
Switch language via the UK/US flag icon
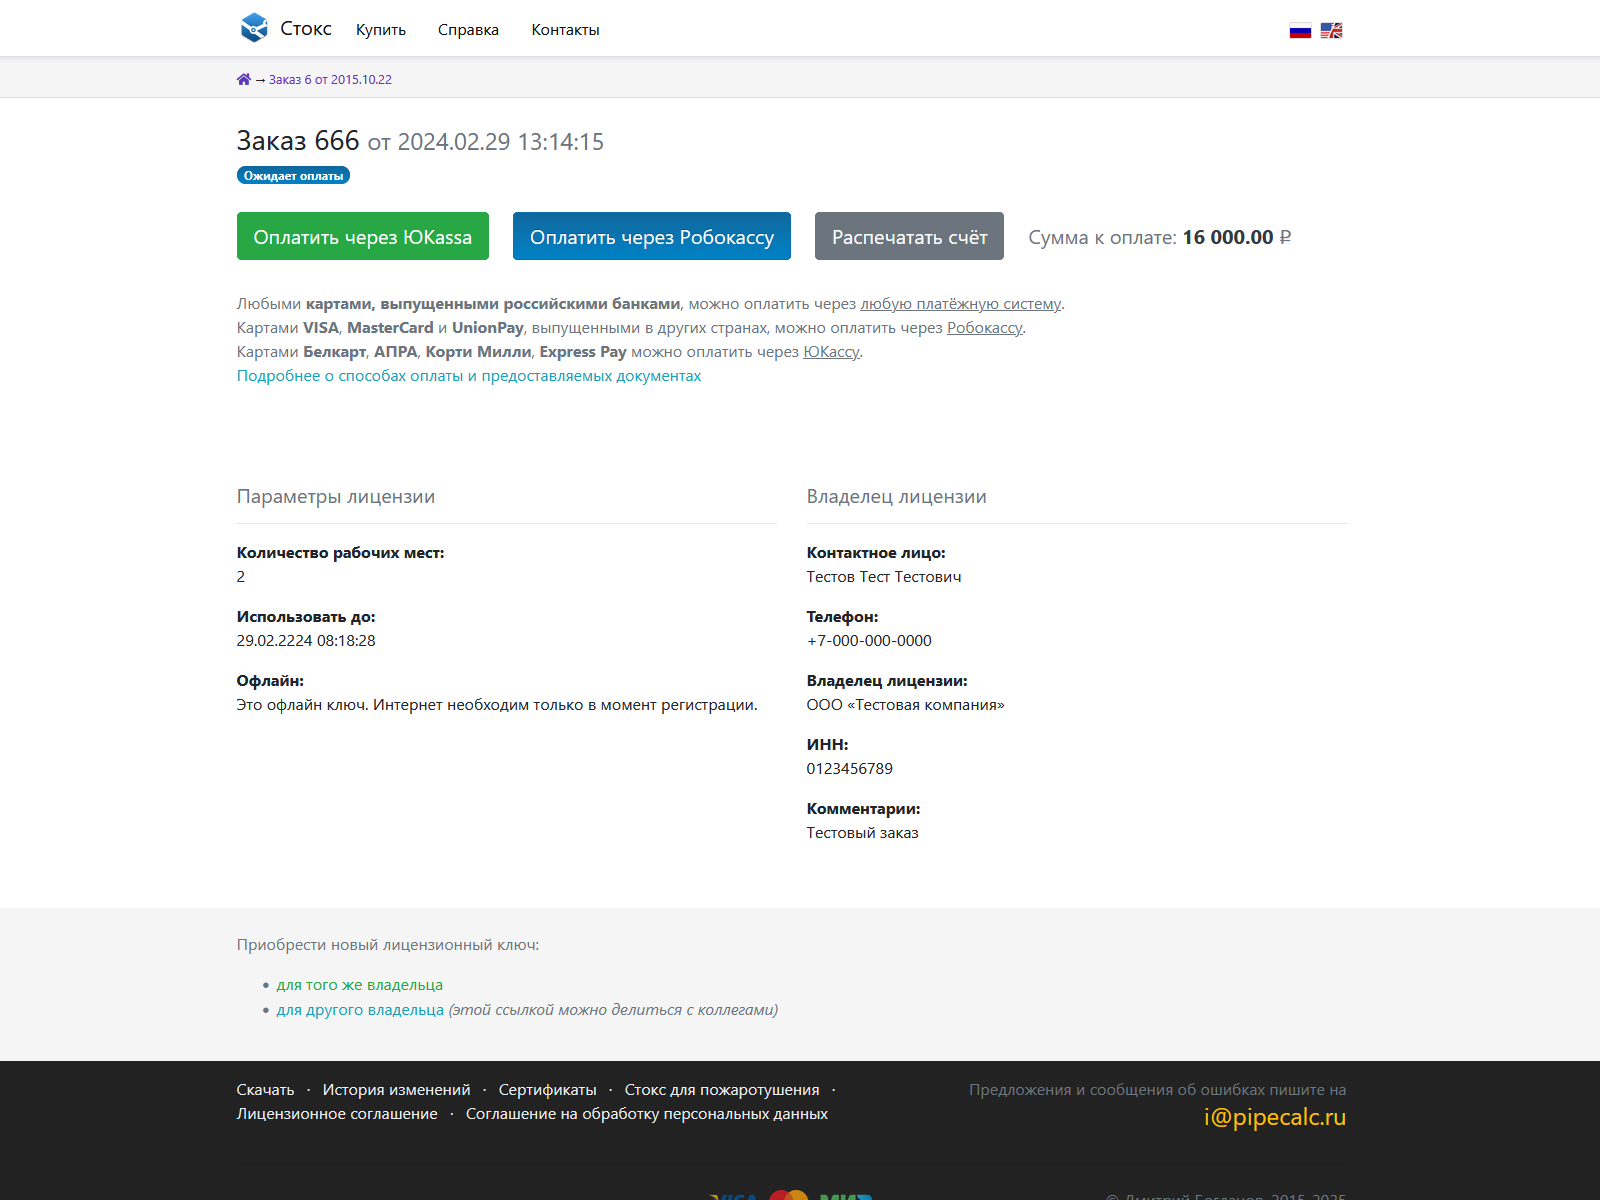[x=1331, y=31]
